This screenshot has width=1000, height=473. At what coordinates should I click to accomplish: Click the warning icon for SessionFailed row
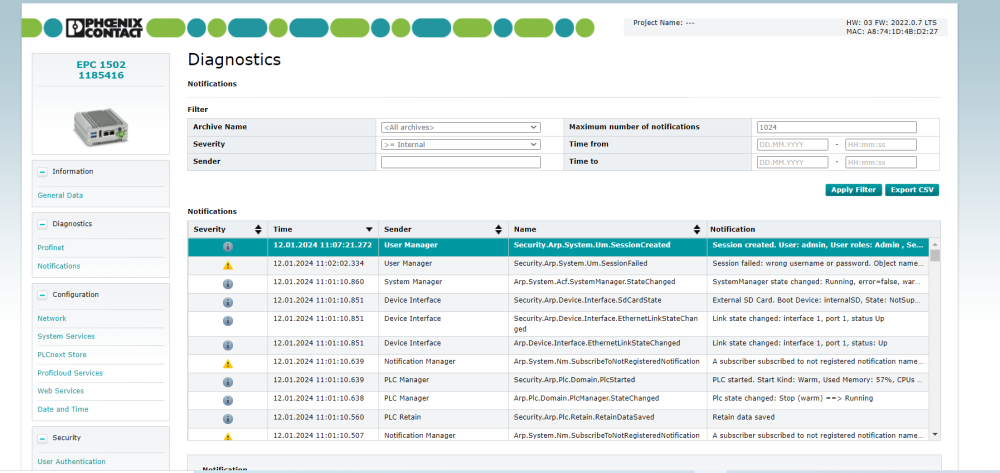[x=228, y=265]
